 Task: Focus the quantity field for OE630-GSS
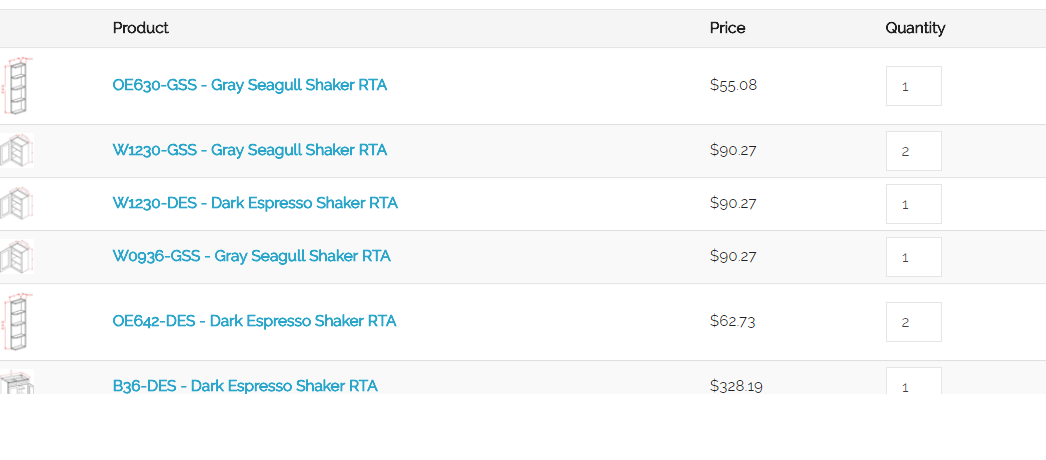[x=913, y=86]
